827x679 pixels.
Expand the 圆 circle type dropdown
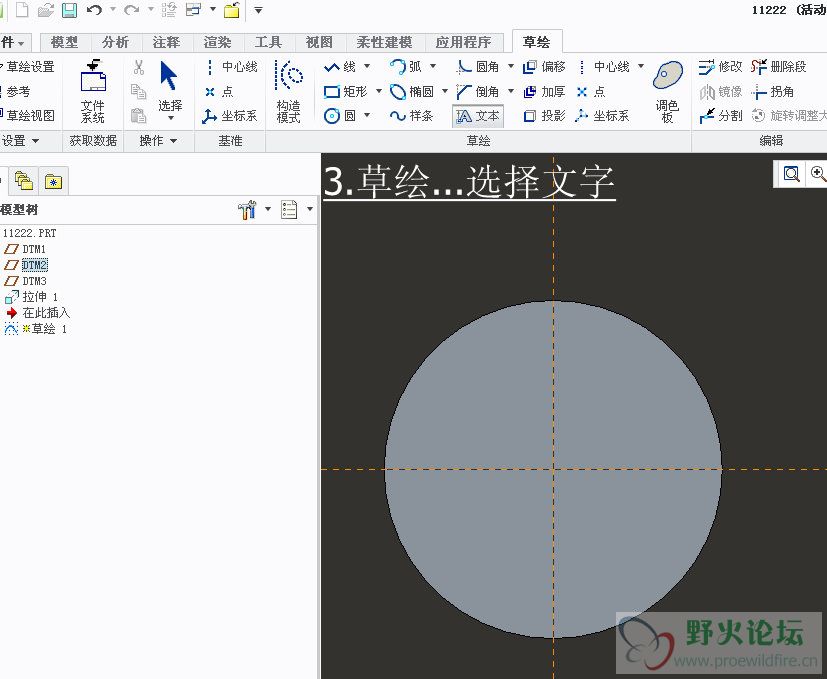click(x=367, y=116)
